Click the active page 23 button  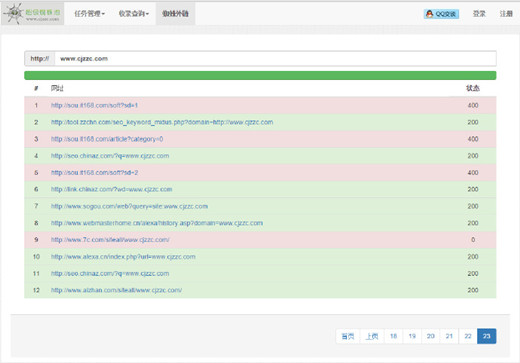coord(487,336)
